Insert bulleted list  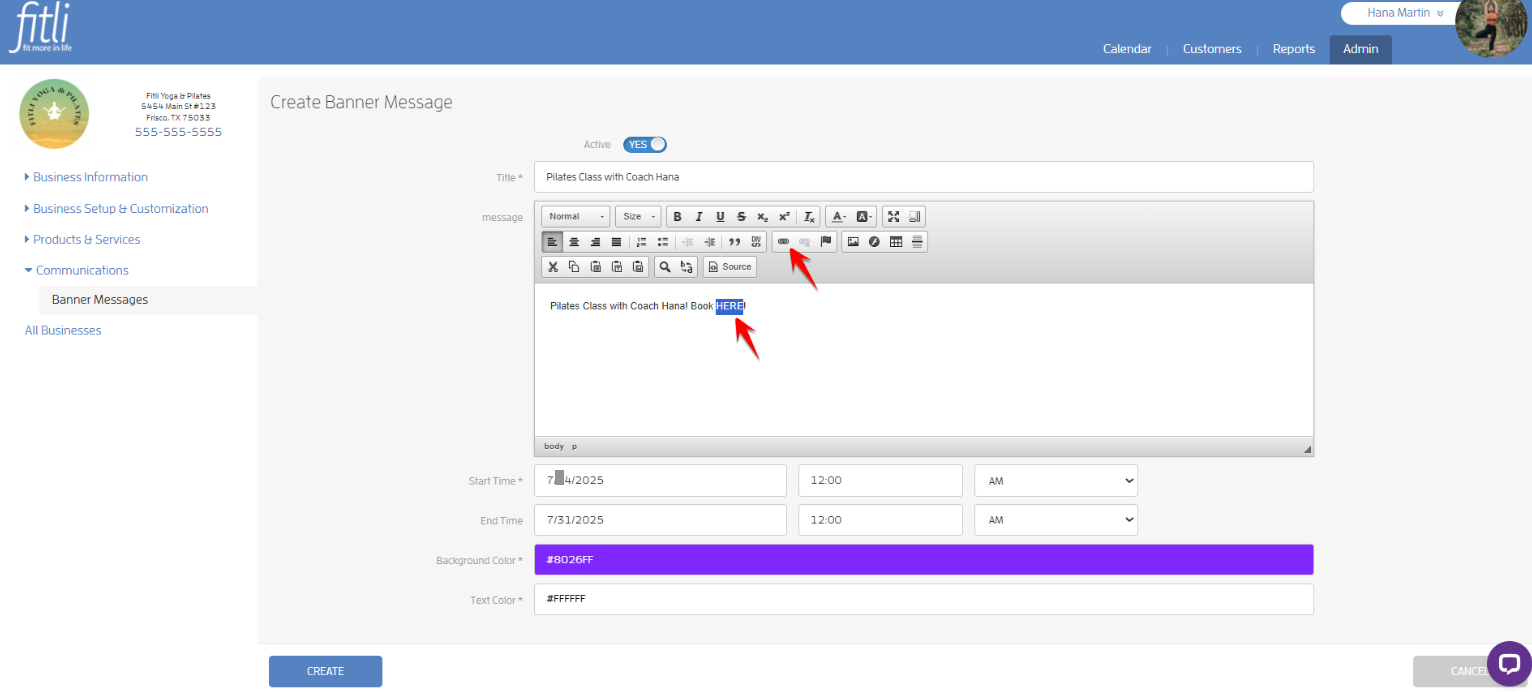663,242
